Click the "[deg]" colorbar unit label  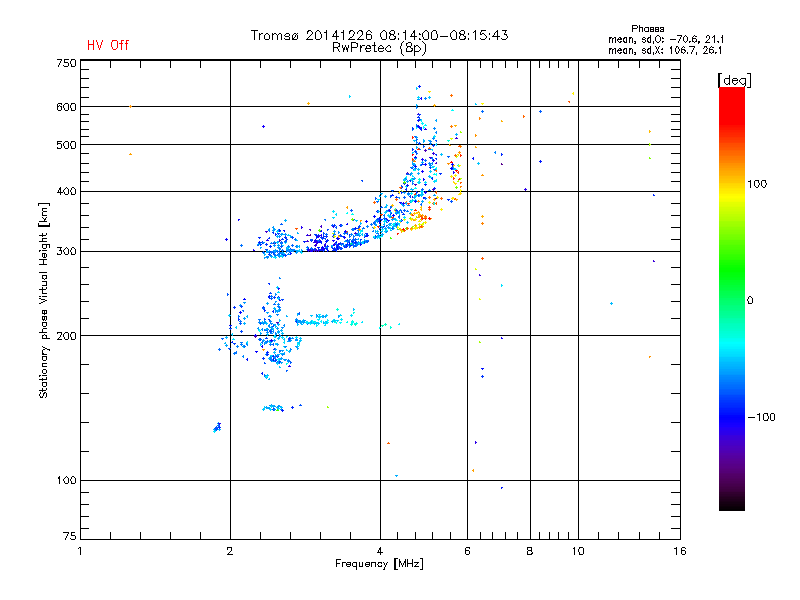[734, 80]
